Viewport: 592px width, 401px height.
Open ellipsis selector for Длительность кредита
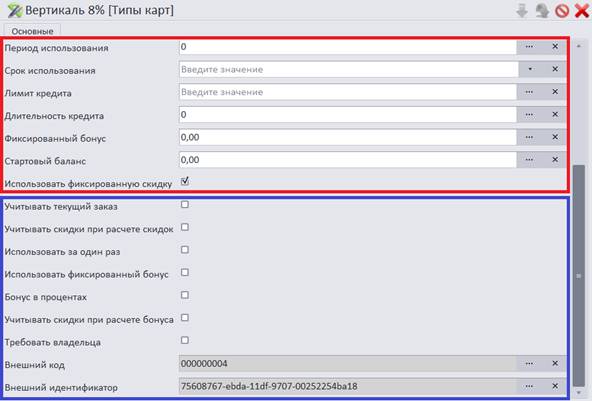click(x=529, y=114)
